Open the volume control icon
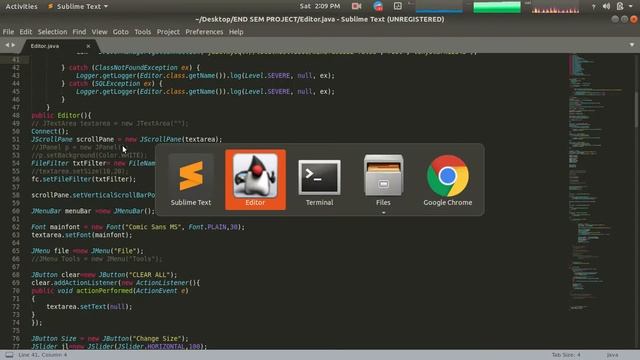This screenshot has height=360, width=640. pos(607,6)
